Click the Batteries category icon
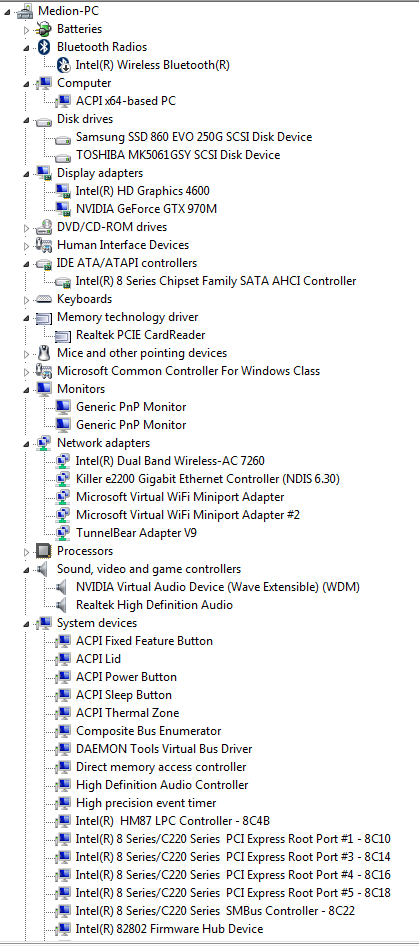 (x=43, y=29)
